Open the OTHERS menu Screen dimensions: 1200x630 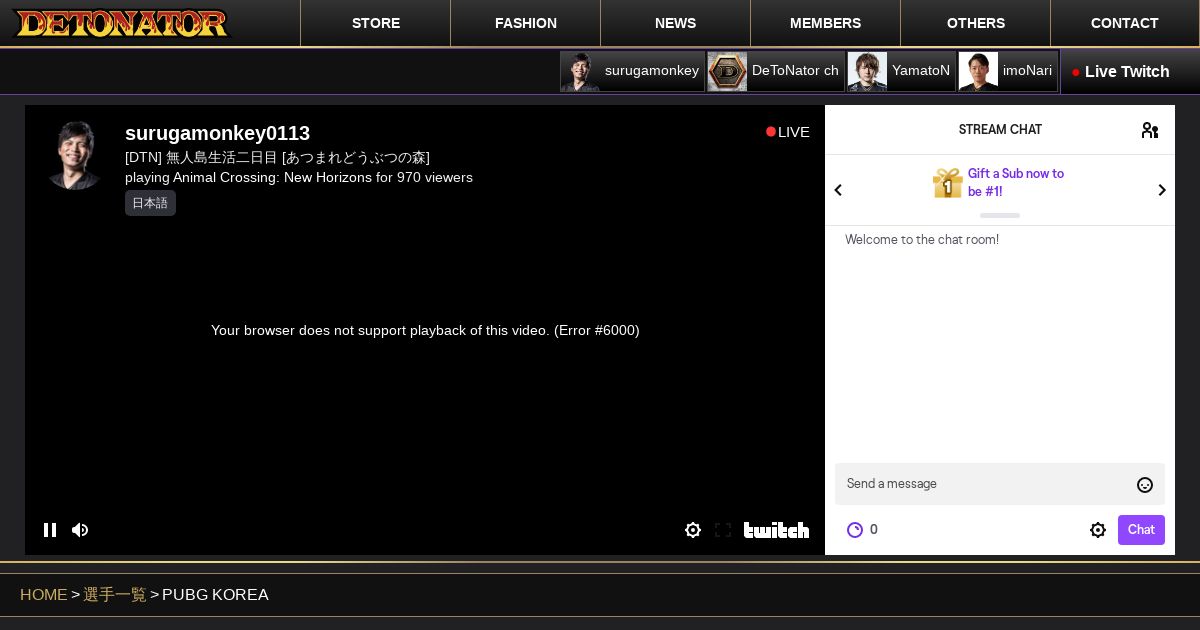(x=976, y=23)
